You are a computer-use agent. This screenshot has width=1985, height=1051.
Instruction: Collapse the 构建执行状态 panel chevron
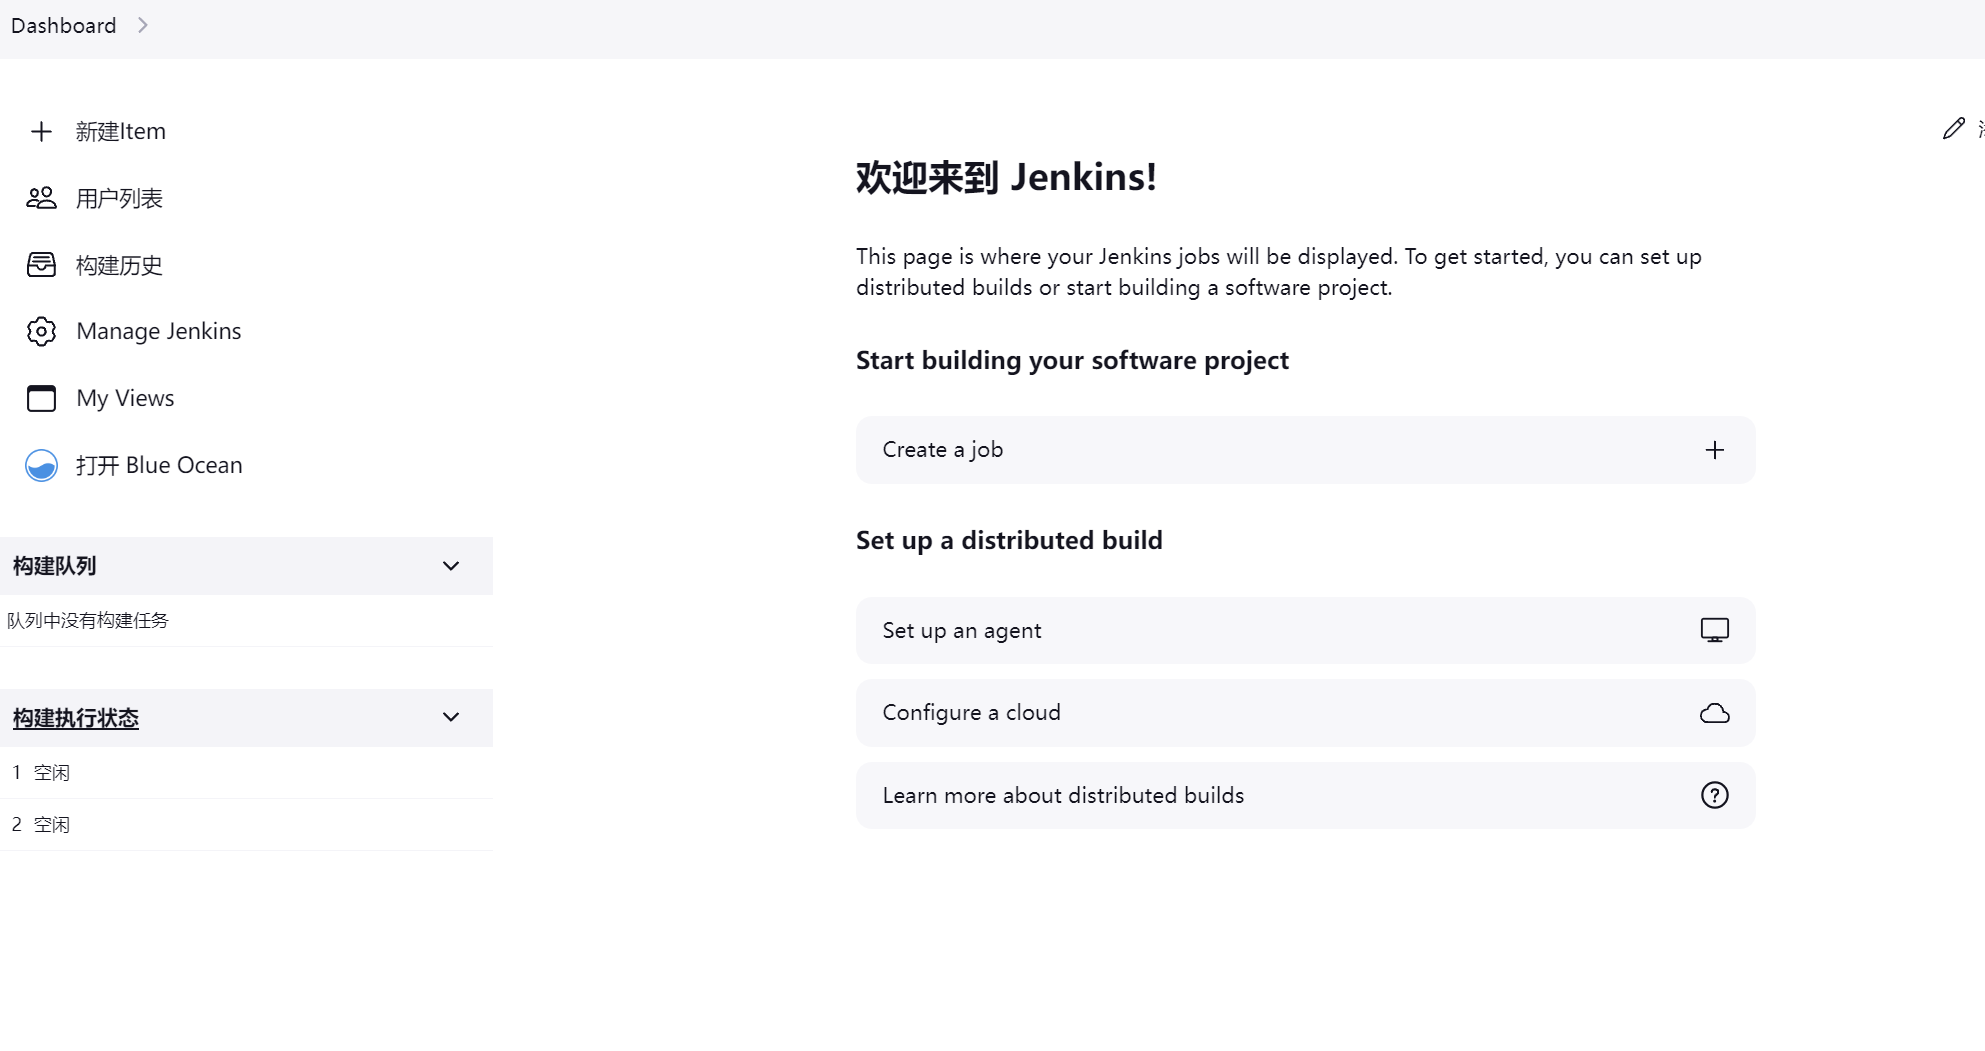pyautogui.click(x=451, y=717)
